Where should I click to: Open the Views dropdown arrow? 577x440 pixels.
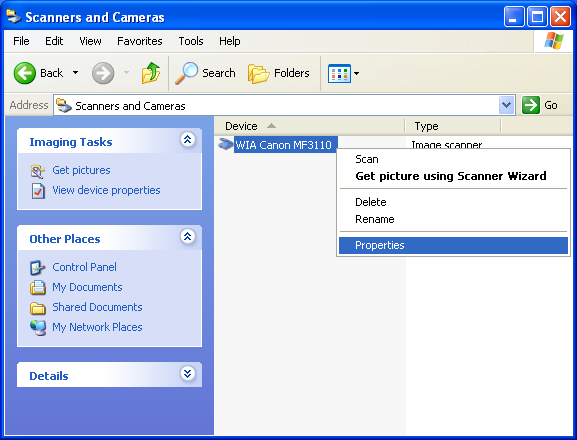point(356,73)
